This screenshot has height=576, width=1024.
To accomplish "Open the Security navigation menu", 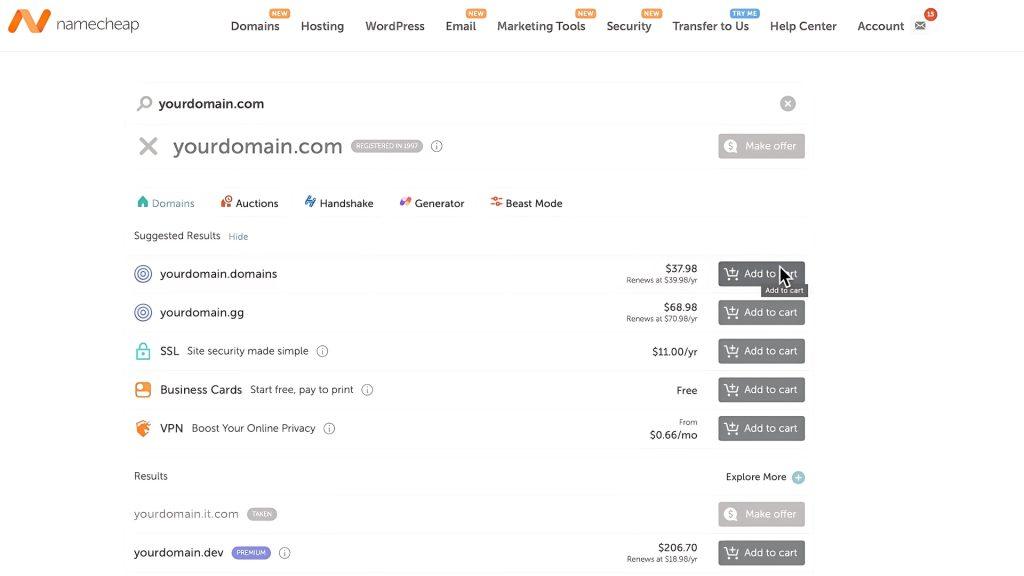I will coord(628,26).
